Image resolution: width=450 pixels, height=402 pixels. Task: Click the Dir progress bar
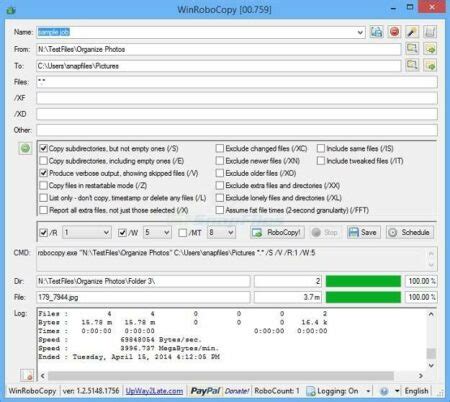coord(363,281)
